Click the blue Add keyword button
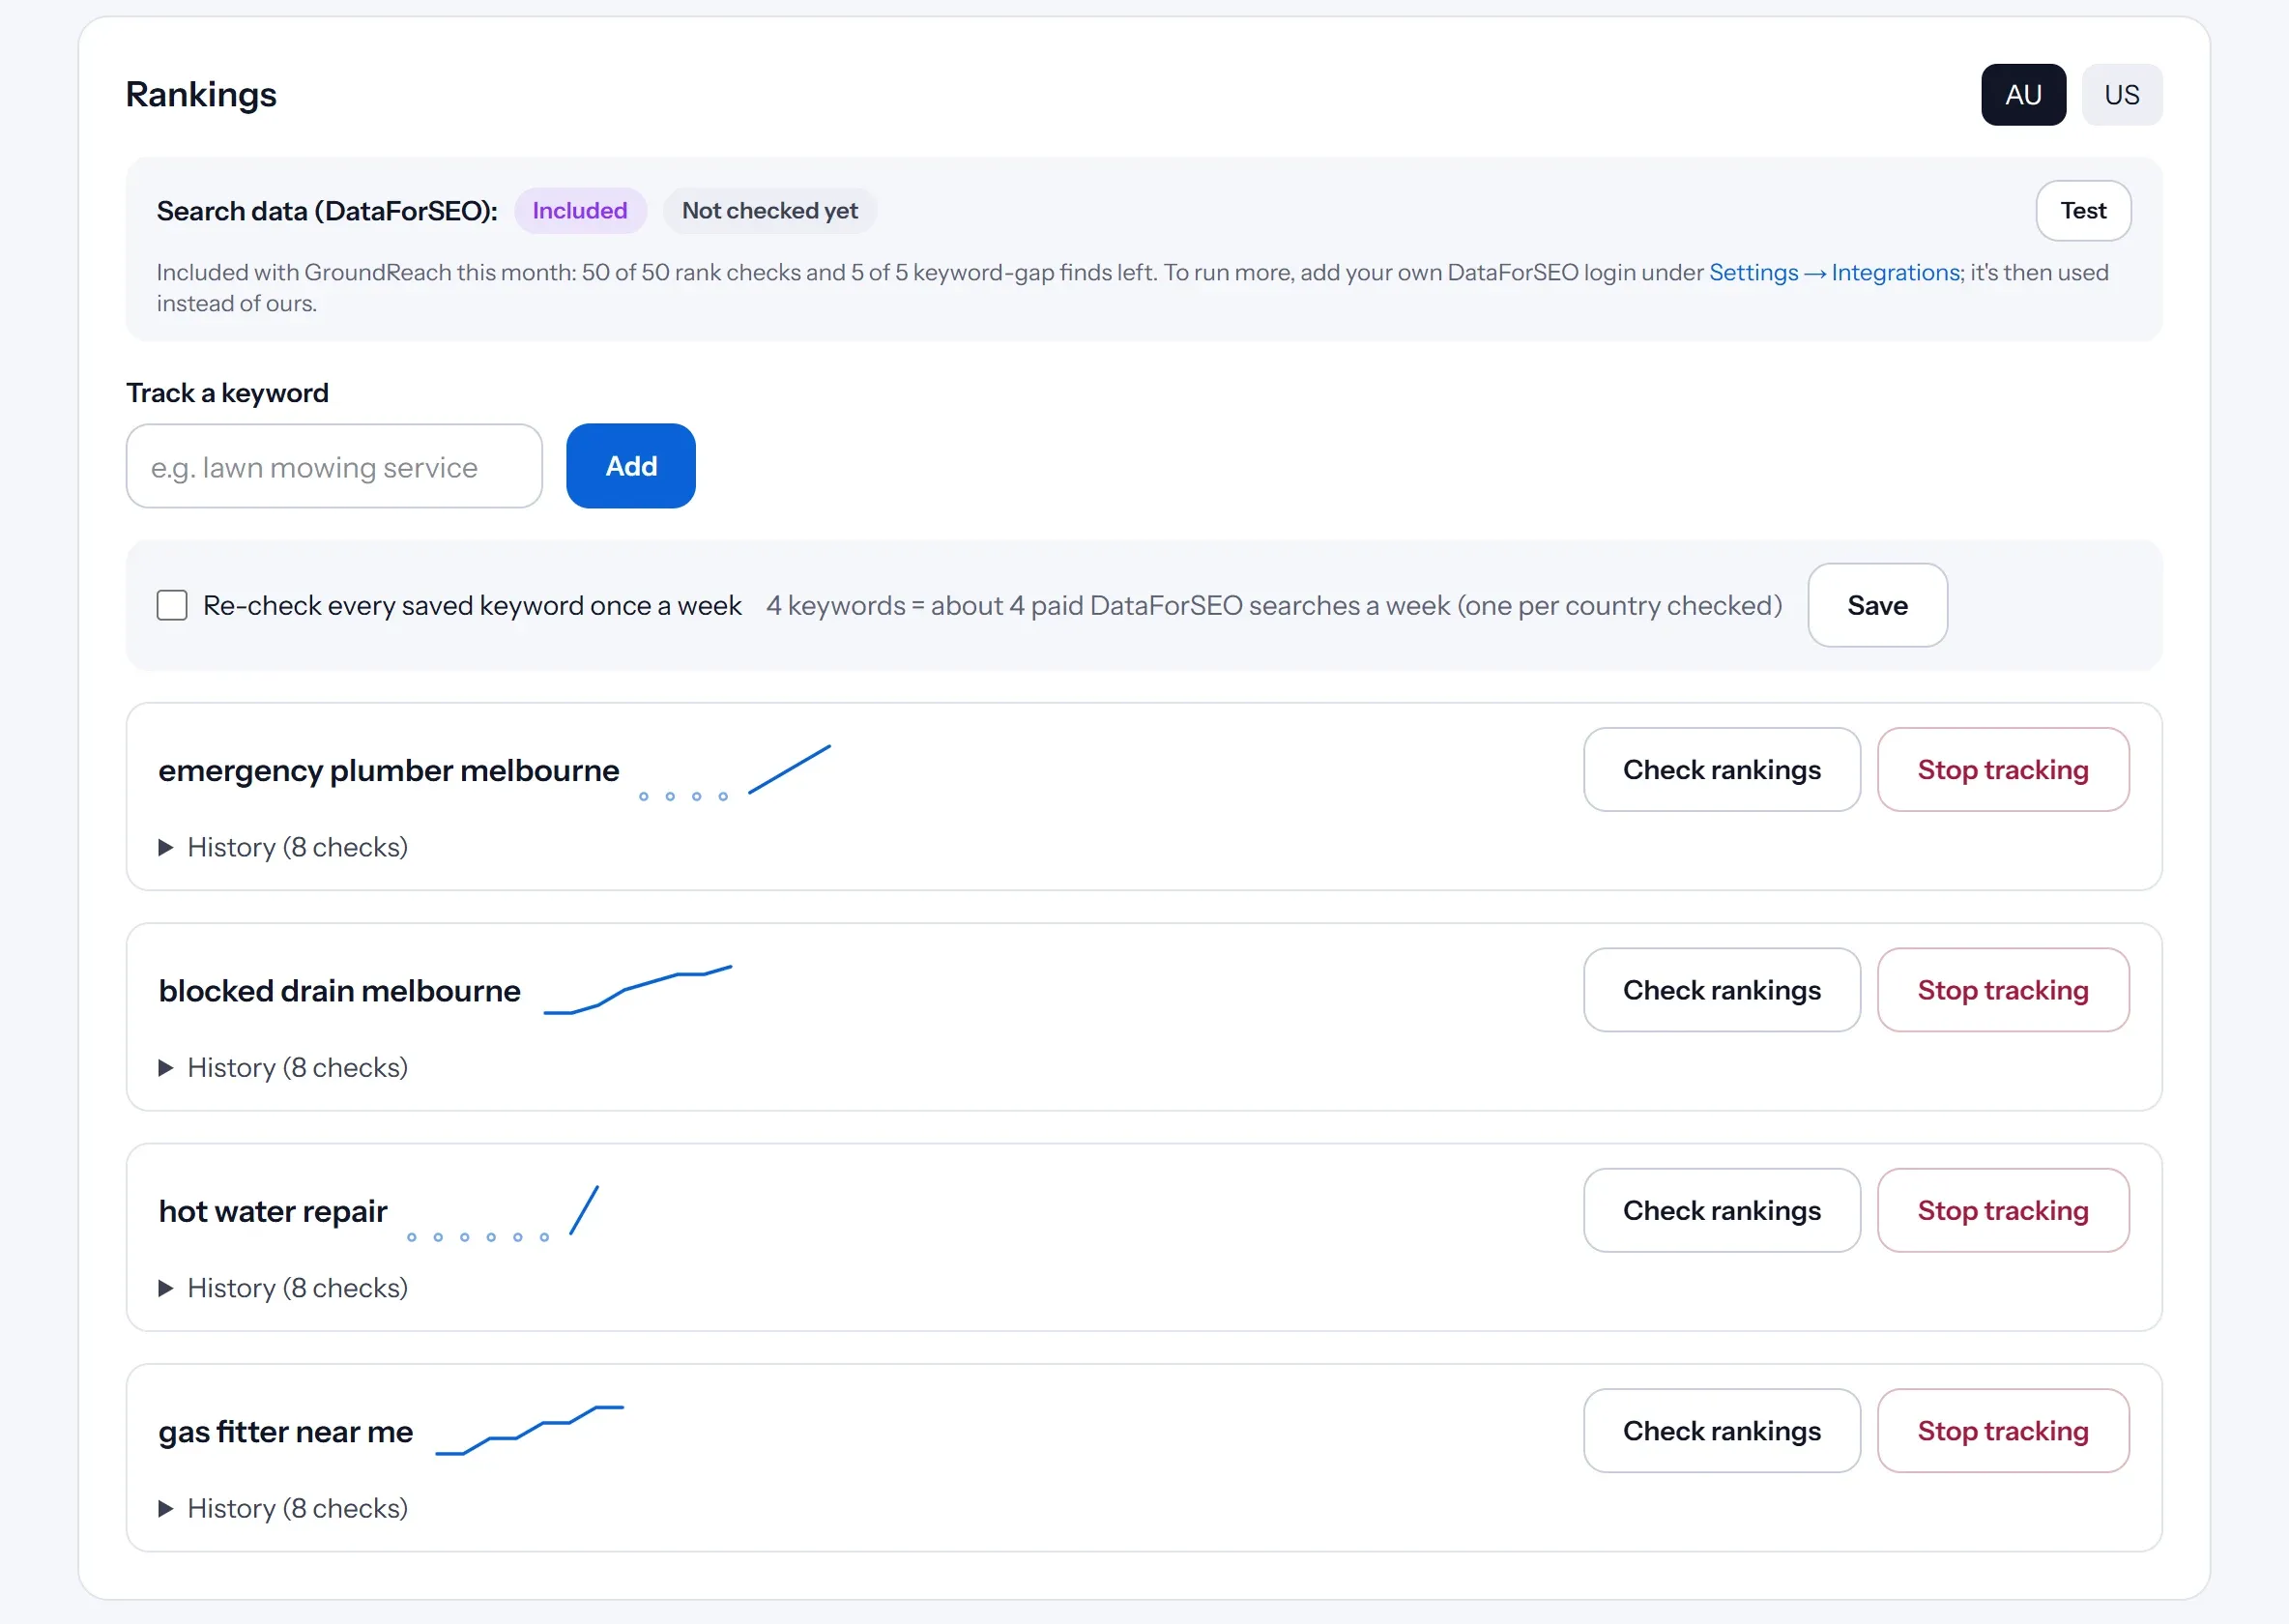This screenshot has width=2289, height=1624. click(x=631, y=467)
